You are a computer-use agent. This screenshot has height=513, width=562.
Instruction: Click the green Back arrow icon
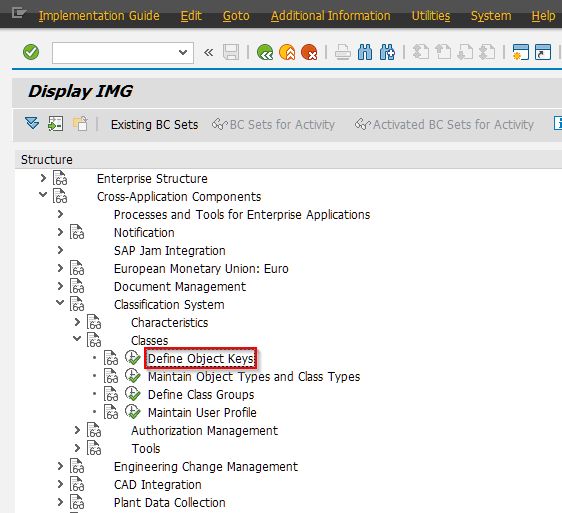click(x=265, y=52)
